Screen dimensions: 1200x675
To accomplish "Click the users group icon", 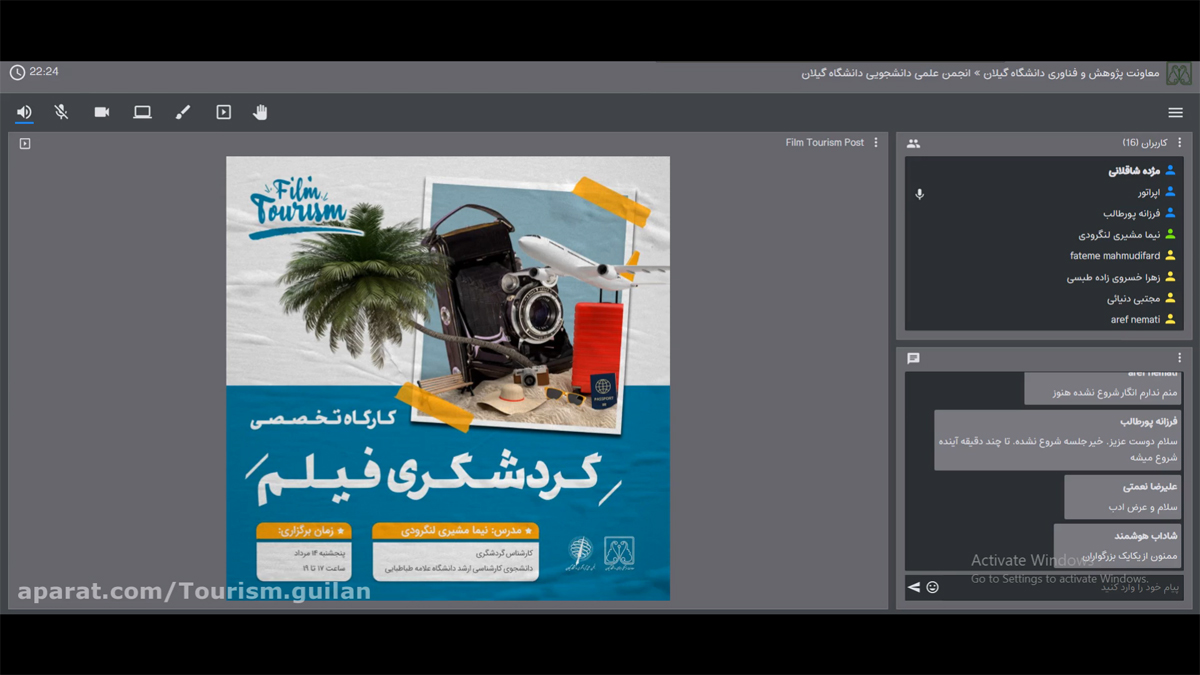I will click(913, 144).
